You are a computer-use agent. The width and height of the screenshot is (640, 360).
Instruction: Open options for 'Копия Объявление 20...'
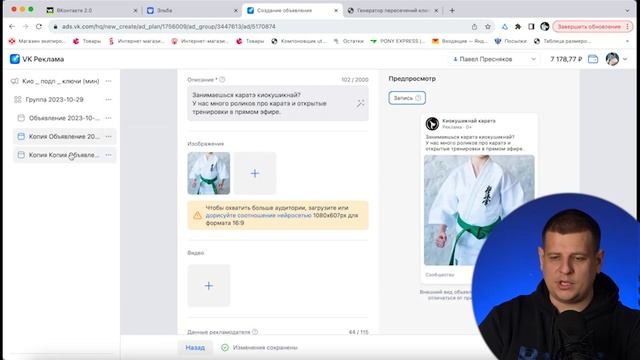(x=109, y=136)
